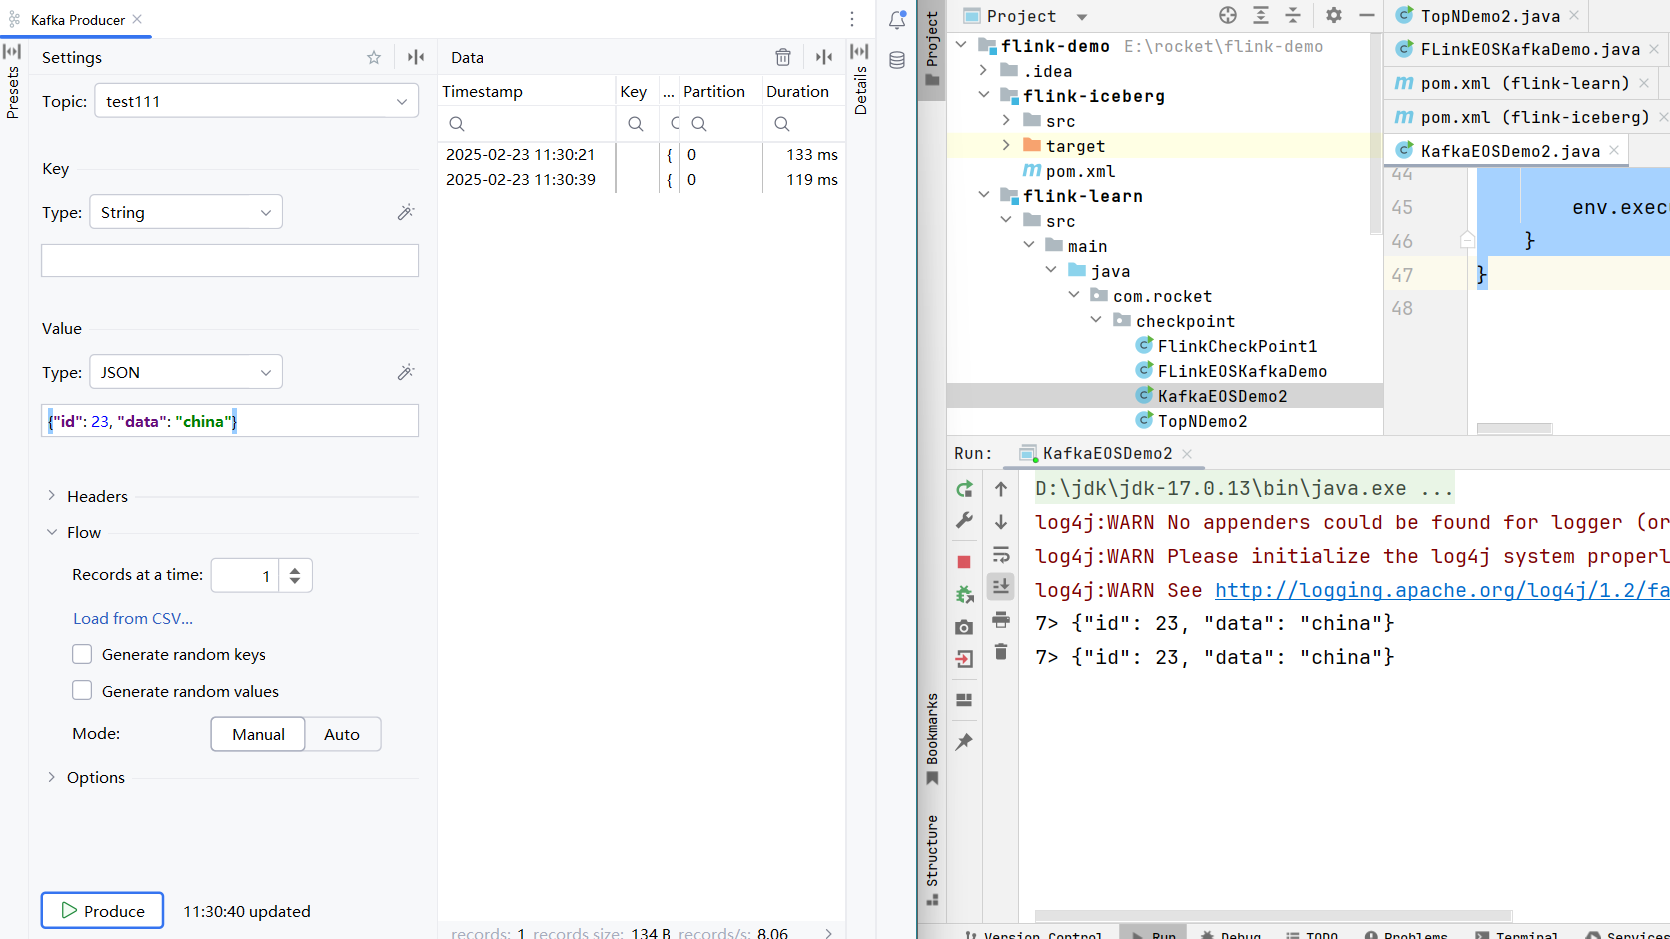Open the Database tool window icon

(897, 60)
